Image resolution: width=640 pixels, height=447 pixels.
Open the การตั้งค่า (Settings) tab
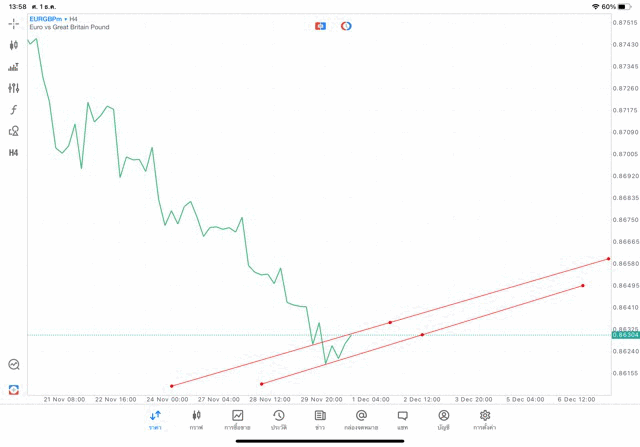point(485,420)
